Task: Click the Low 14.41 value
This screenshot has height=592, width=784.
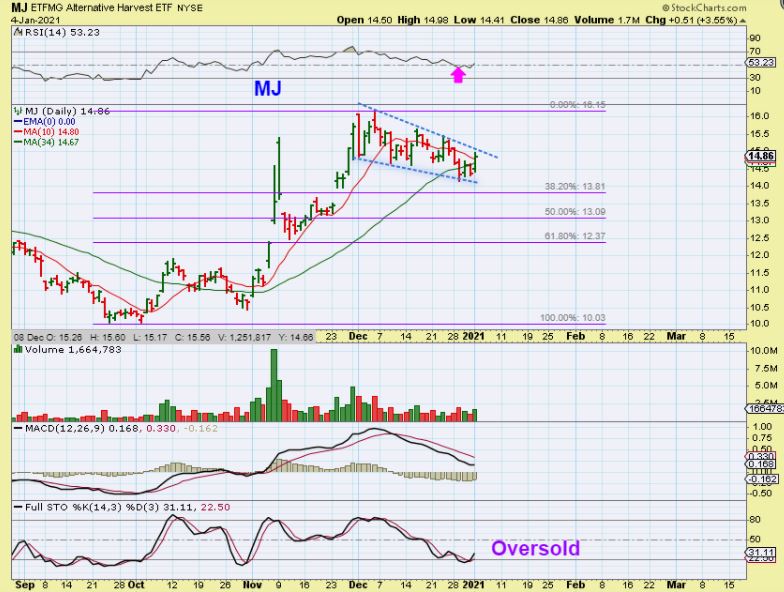Action: pos(480,20)
